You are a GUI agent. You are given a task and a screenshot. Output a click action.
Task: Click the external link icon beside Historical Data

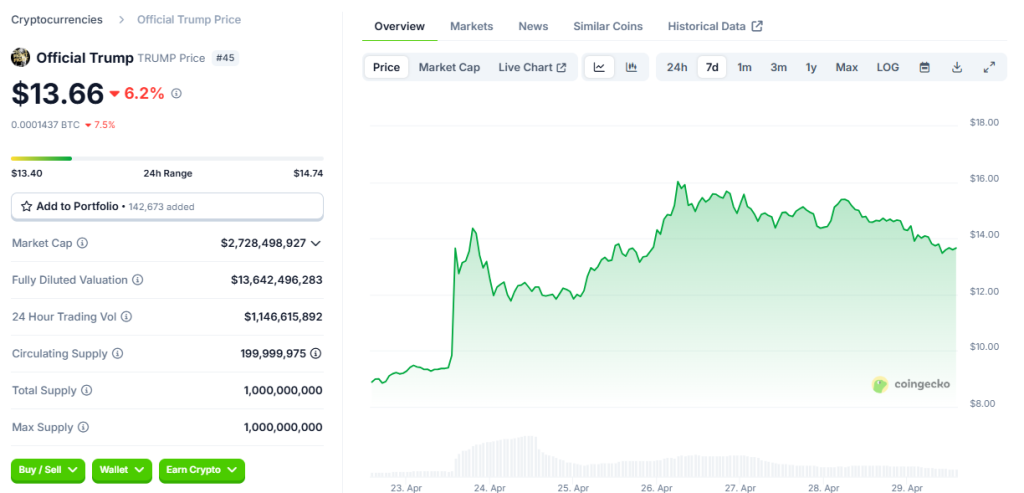coord(758,26)
